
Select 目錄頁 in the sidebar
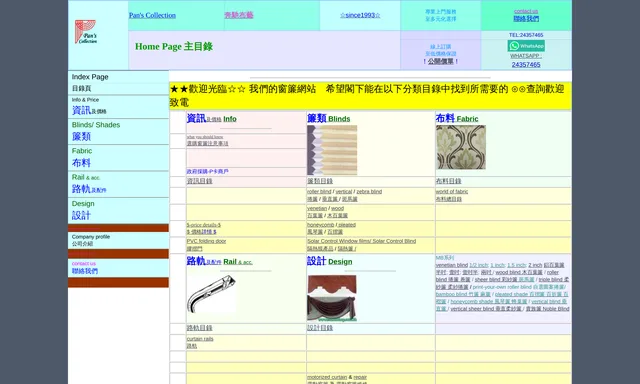[81, 88]
